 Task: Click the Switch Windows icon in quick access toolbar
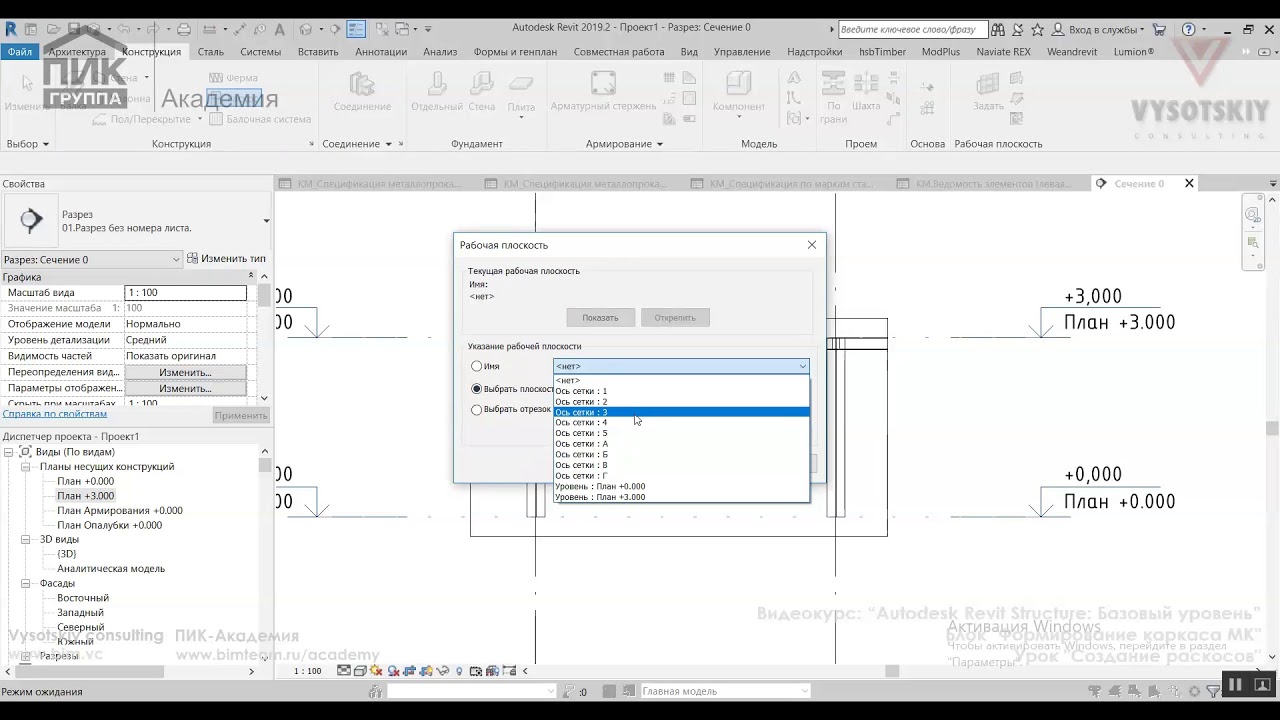(402, 29)
